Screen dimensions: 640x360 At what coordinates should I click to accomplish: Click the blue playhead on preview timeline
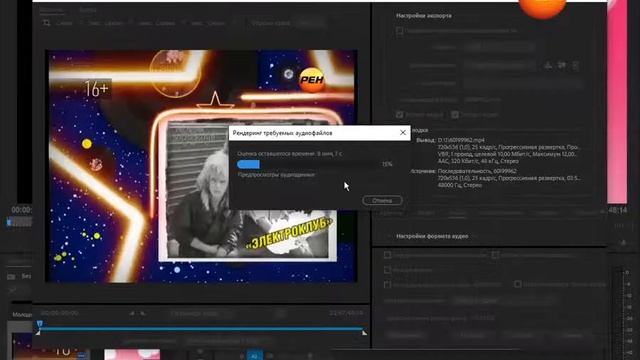(40, 324)
